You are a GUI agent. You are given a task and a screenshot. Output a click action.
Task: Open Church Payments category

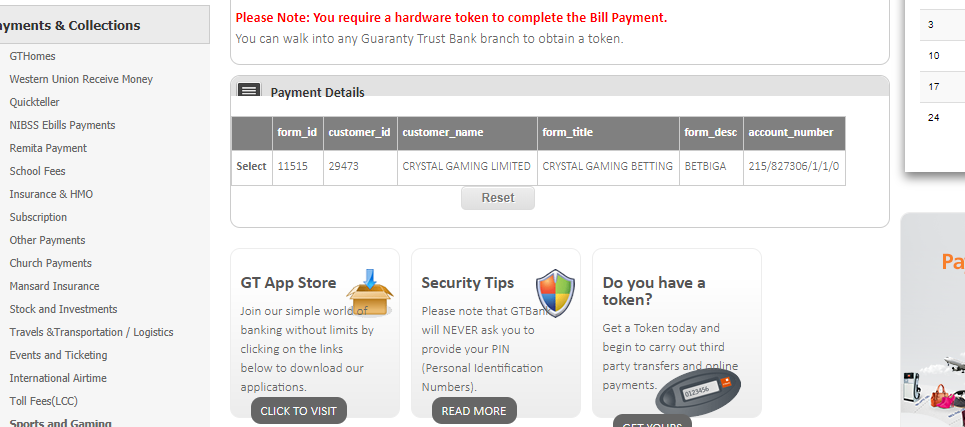50,263
